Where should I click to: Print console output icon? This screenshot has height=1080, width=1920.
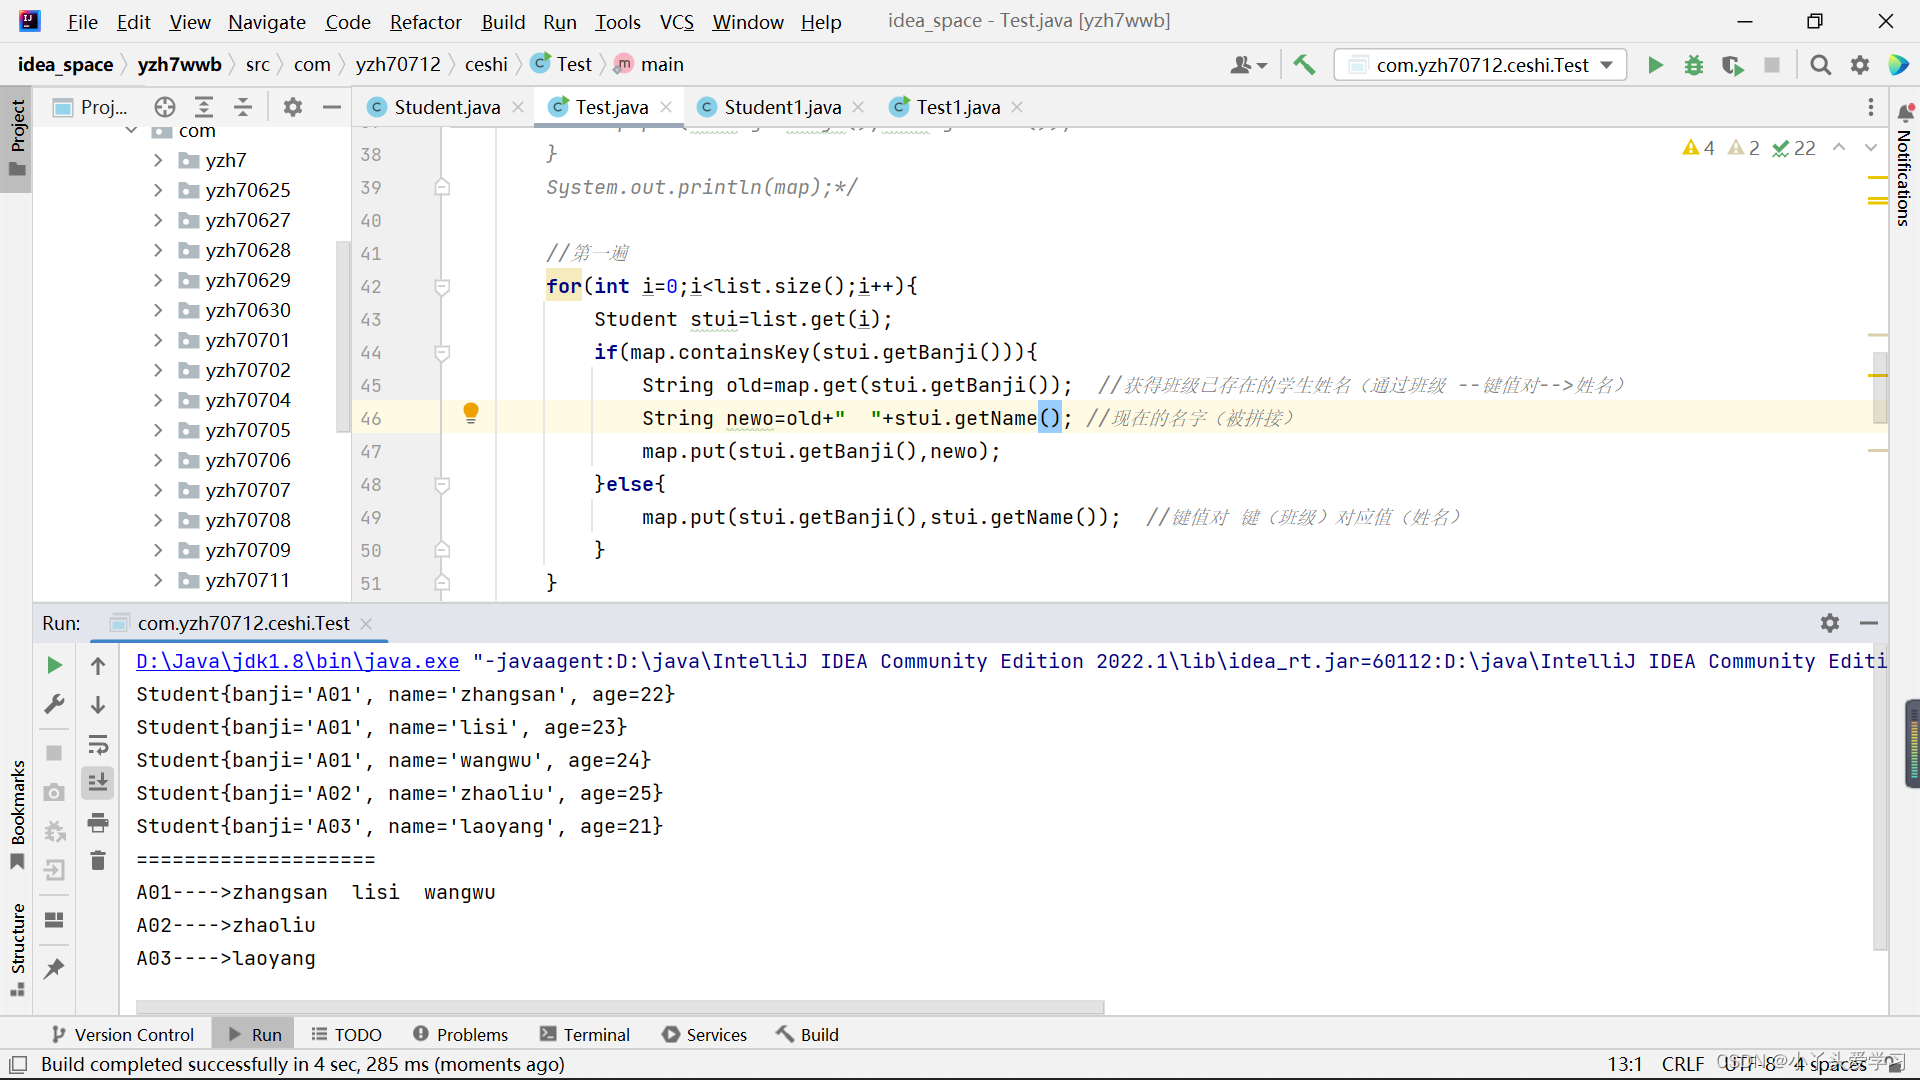pos(98,823)
